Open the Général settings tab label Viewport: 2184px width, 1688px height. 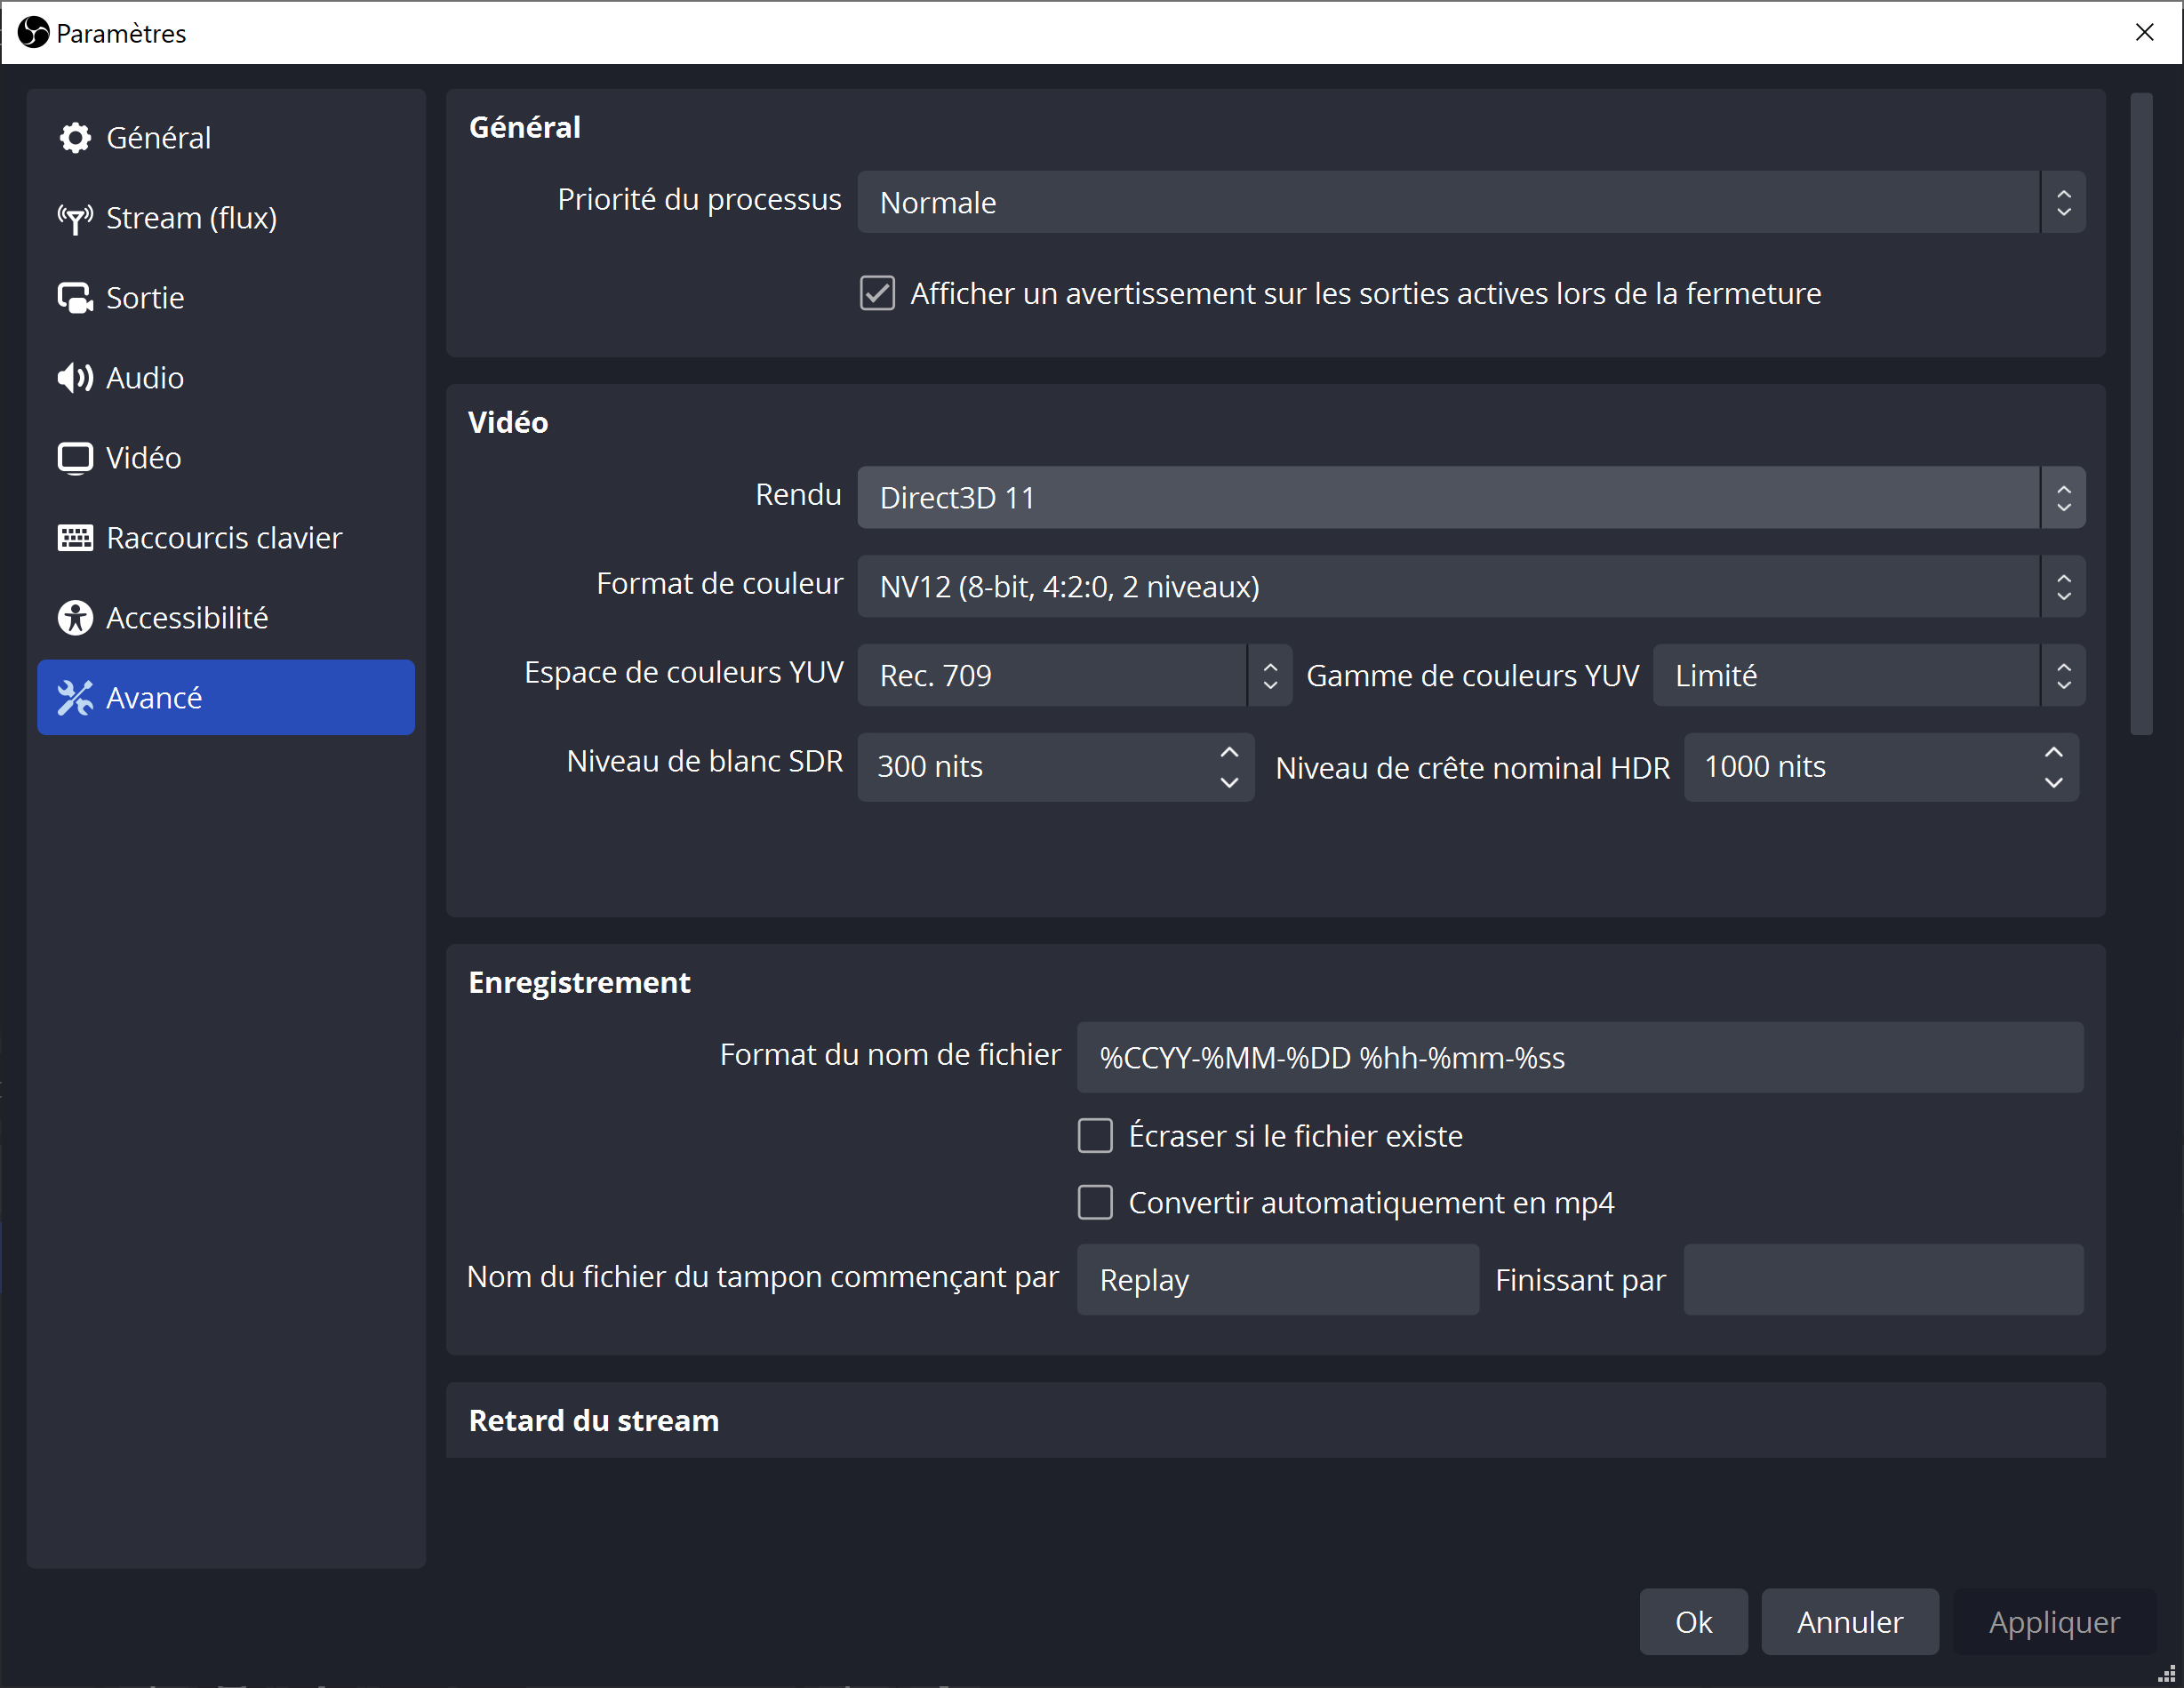tap(158, 138)
